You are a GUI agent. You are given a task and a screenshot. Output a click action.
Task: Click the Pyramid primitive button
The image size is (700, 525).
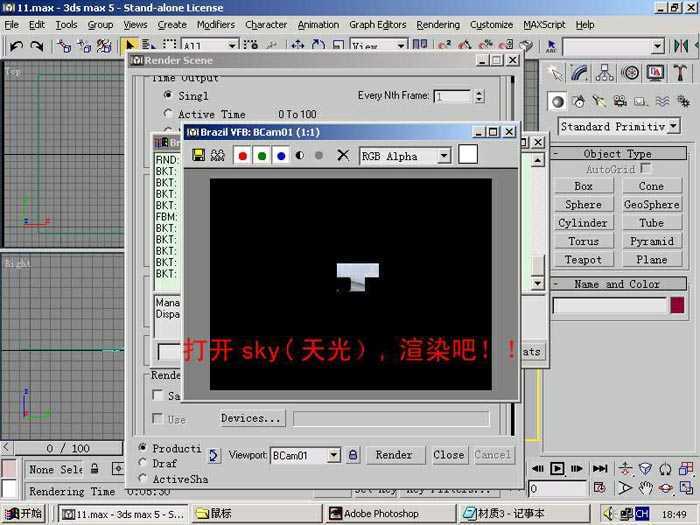(652, 241)
